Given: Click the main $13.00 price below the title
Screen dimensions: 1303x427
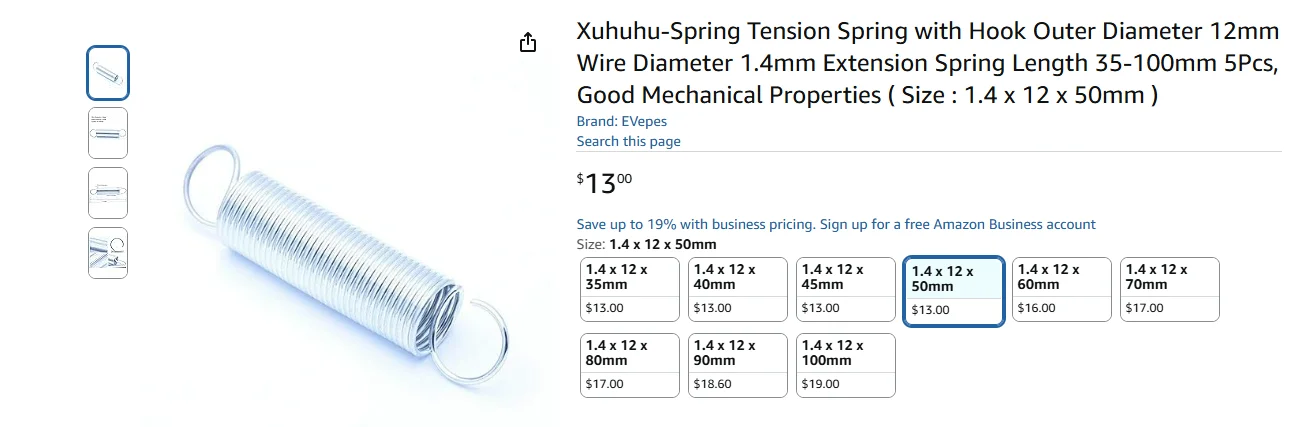Looking at the screenshot, I should [605, 183].
